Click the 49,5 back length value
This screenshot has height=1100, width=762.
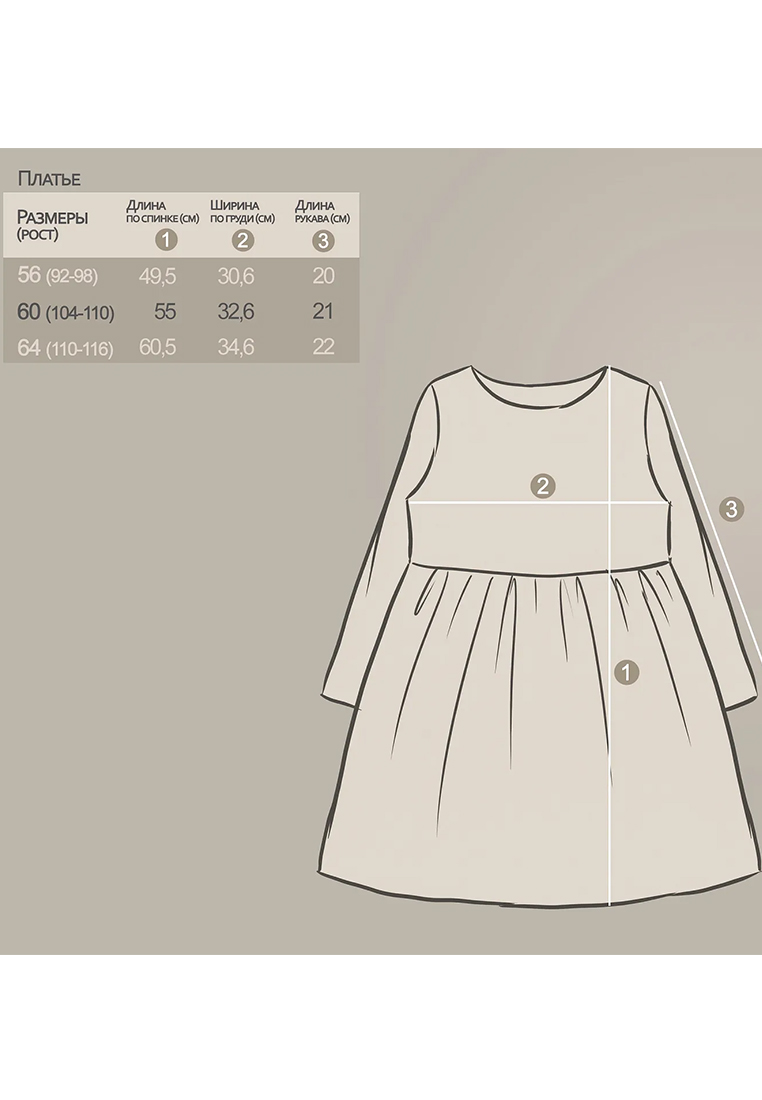point(156,276)
